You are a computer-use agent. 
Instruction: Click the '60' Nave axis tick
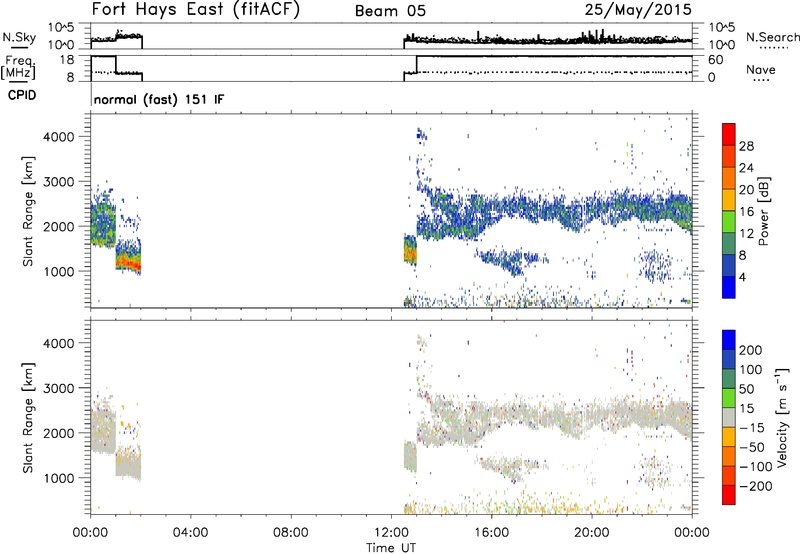(x=715, y=60)
